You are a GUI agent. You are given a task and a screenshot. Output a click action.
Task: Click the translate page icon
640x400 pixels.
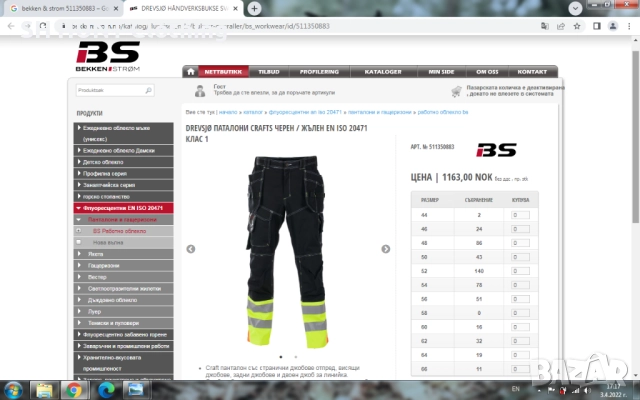544,26
